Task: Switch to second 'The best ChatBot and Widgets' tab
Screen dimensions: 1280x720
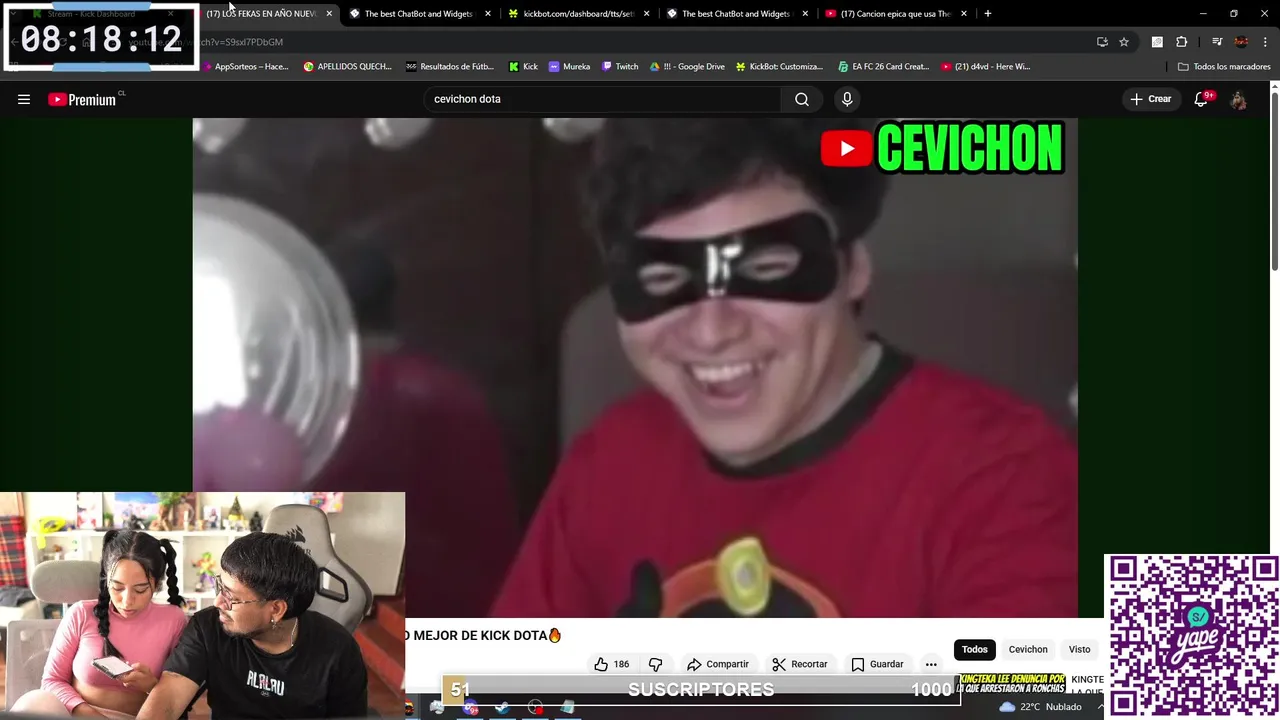Action: [x=736, y=14]
